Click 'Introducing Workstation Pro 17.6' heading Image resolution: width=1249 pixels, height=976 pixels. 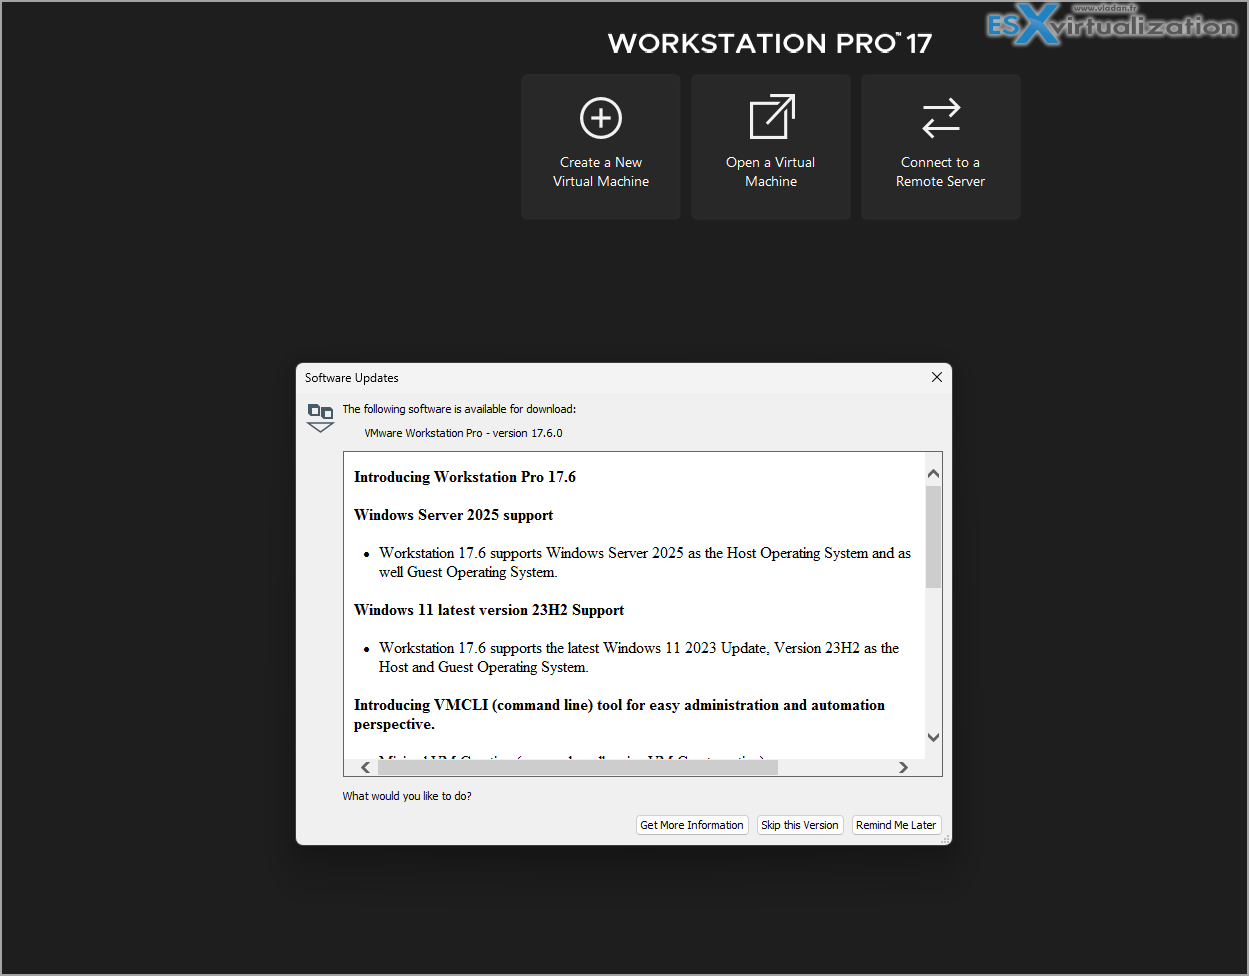[x=465, y=477]
